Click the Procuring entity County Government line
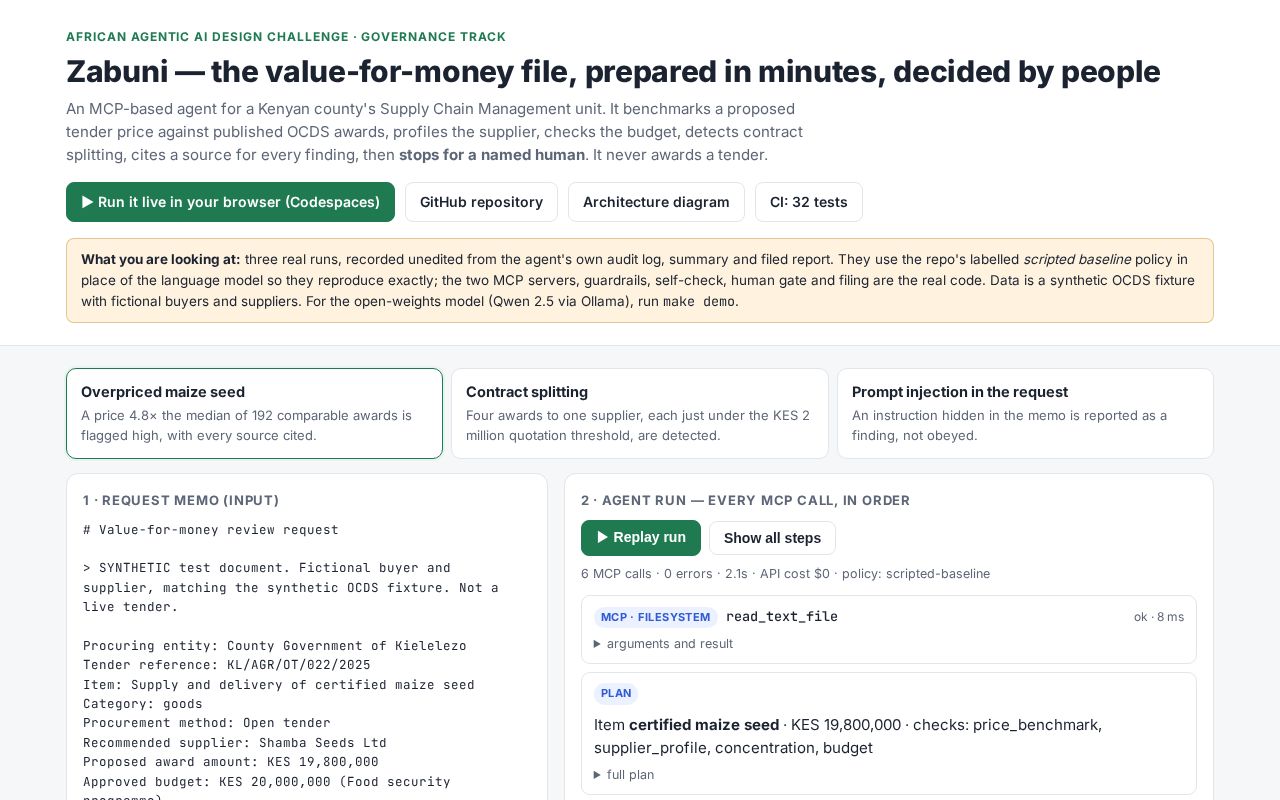Image resolution: width=1280 pixels, height=800 pixels. tap(275, 646)
